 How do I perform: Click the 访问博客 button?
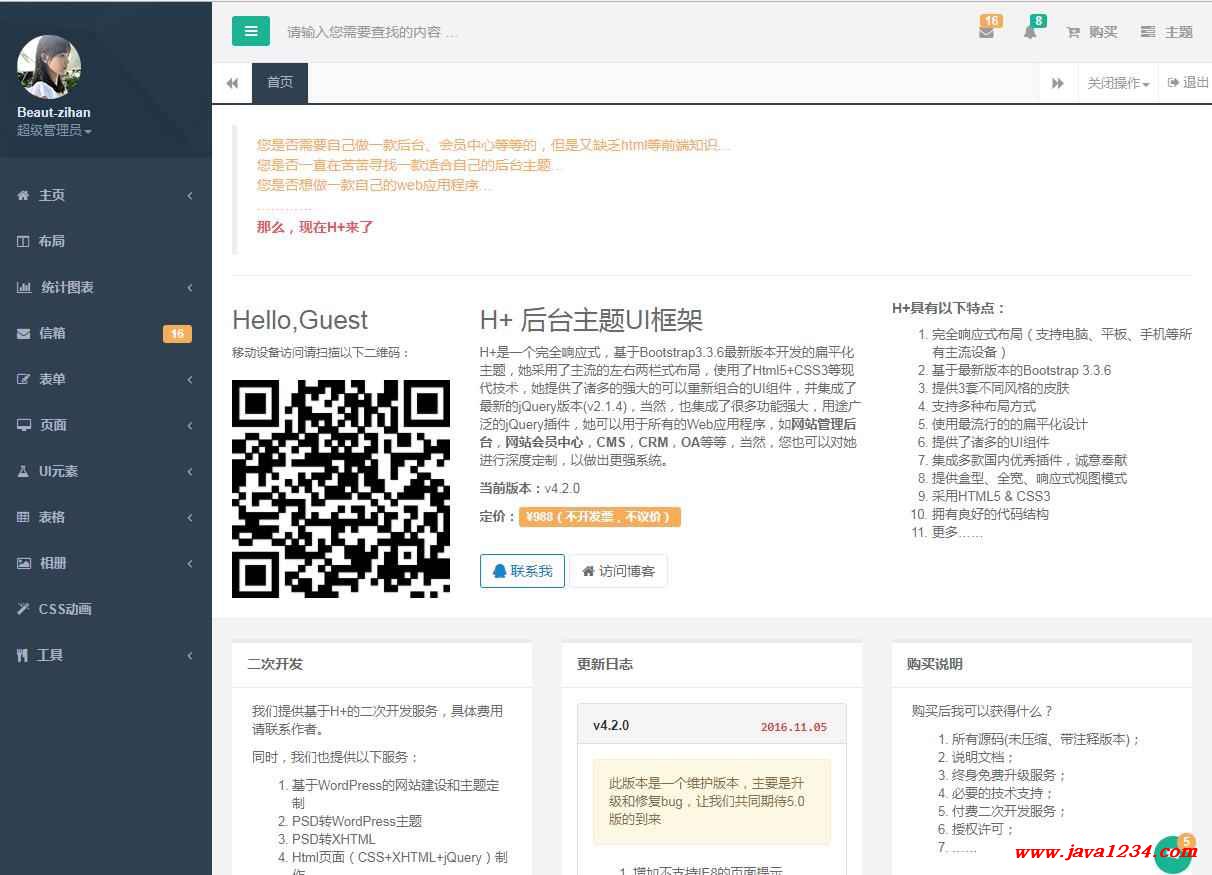[x=618, y=571]
